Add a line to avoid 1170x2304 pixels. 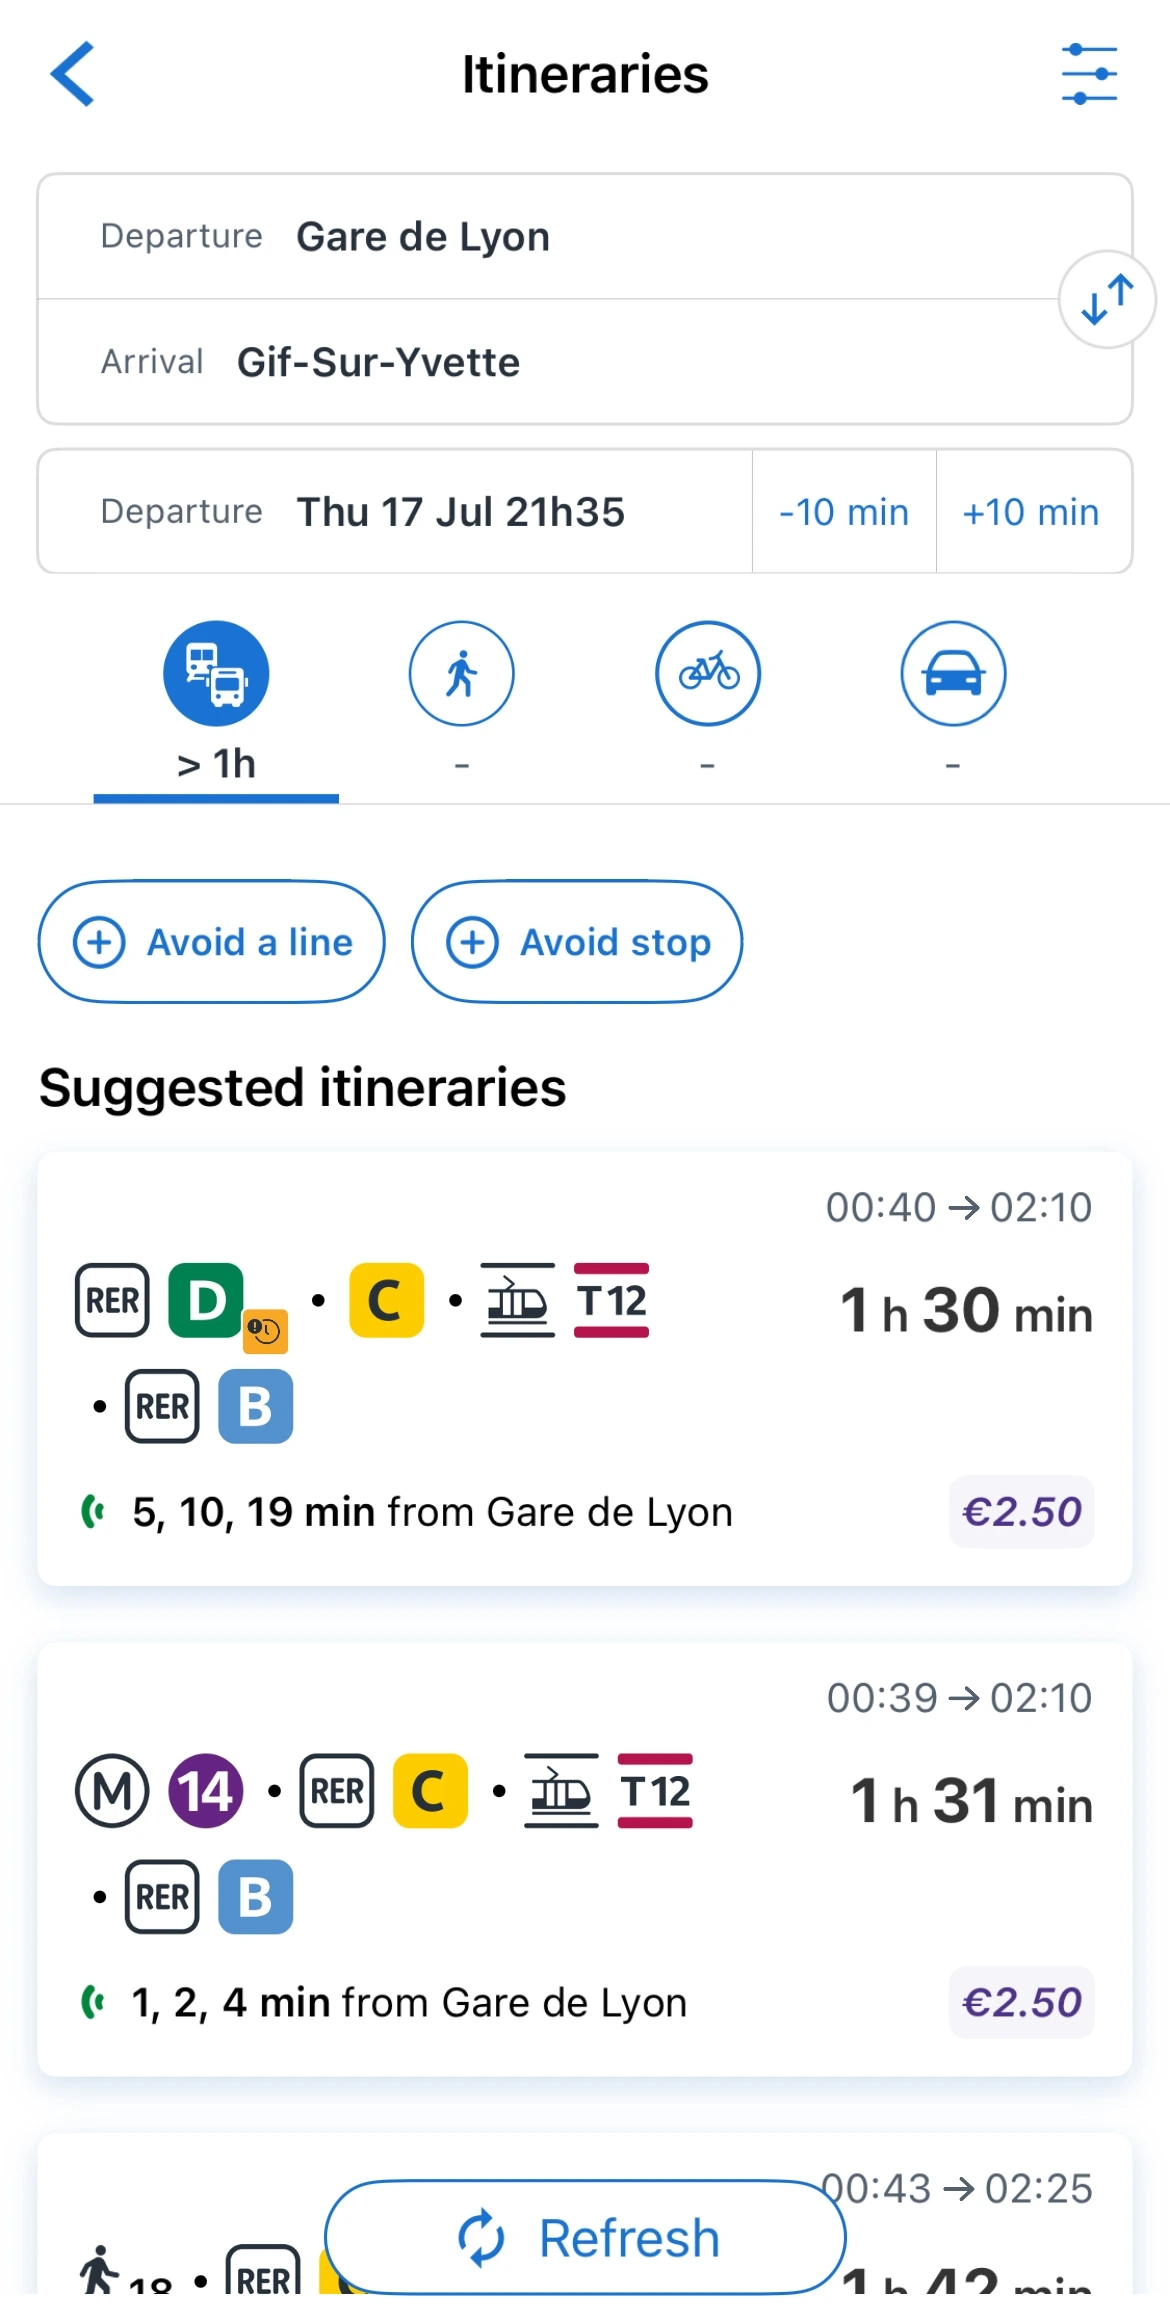(x=212, y=942)
